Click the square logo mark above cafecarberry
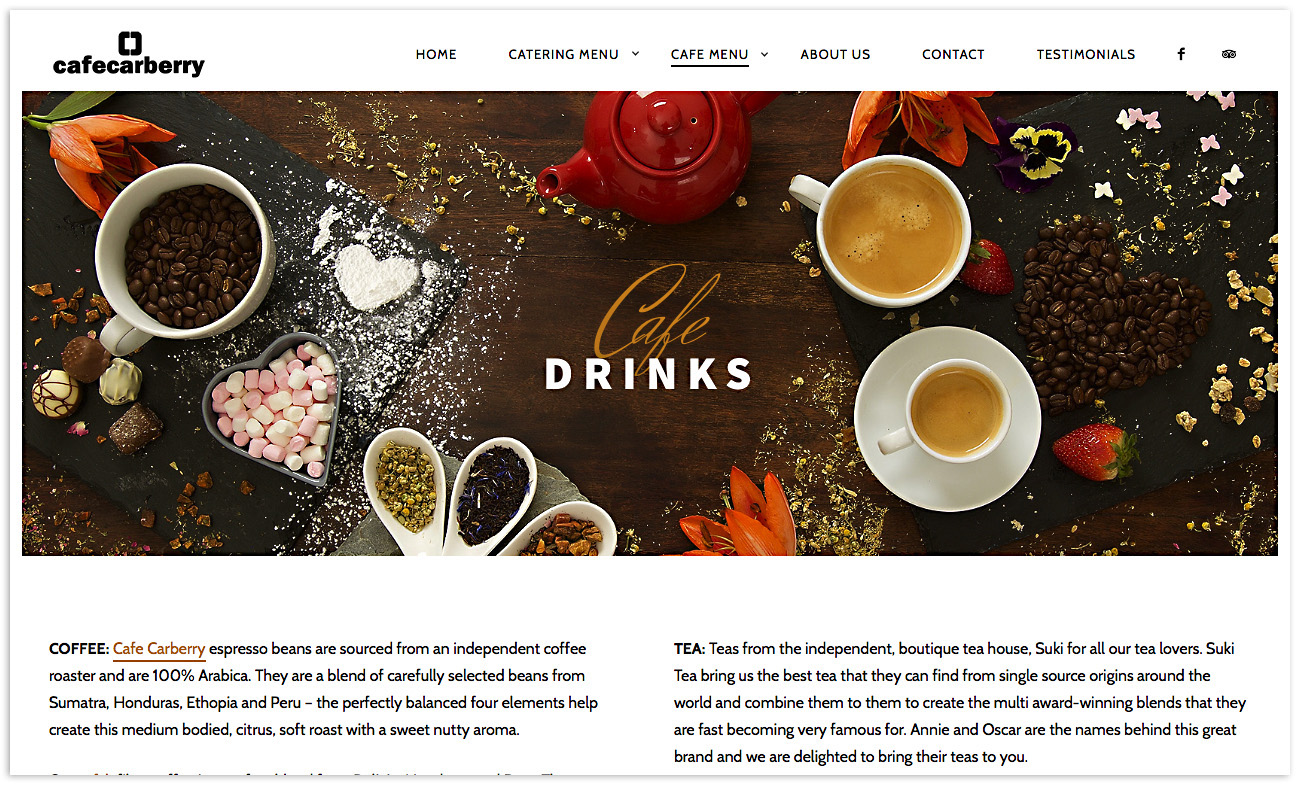The height and width of the screenshot is (785, 1300). tap(129, 43)
